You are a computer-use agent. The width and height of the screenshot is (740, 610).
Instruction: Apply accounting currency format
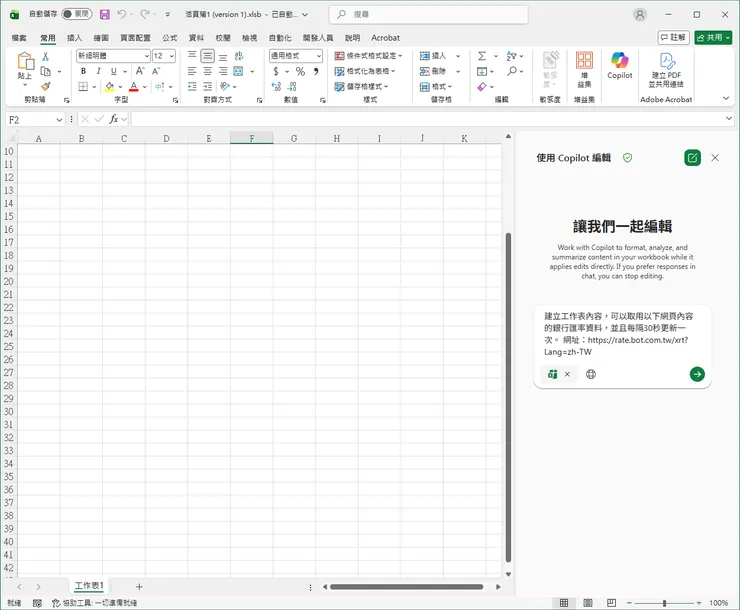click(x=276, y=72)
